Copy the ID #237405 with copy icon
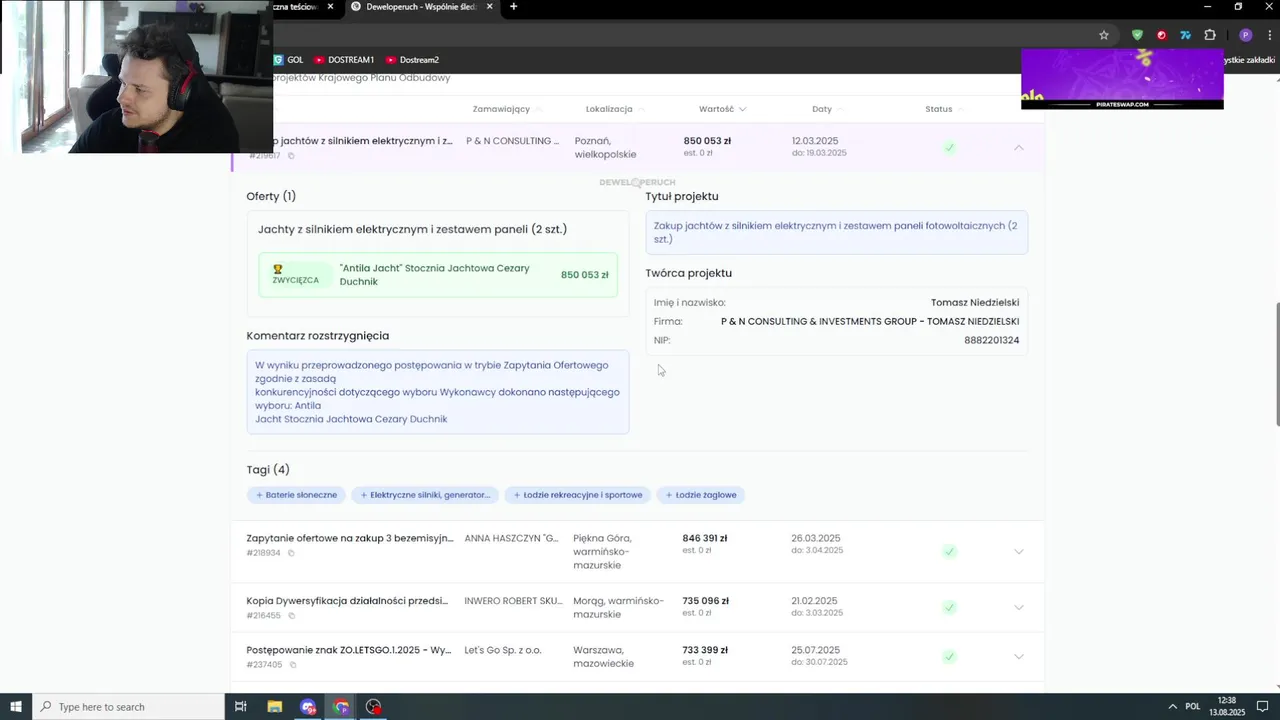 (x=293, y=664)
